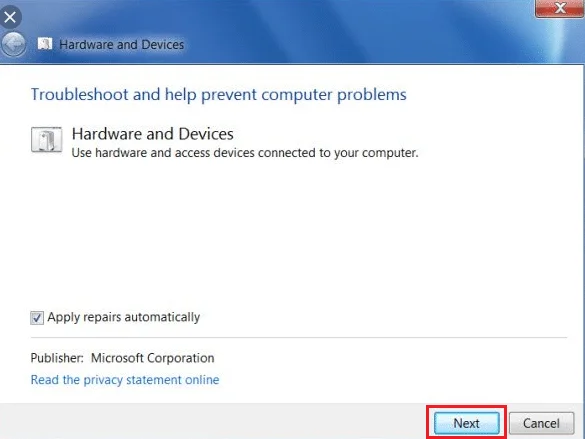Click the small troubleshooter icon in title bar
Viewport: 585px width, 439px height.
45,44
